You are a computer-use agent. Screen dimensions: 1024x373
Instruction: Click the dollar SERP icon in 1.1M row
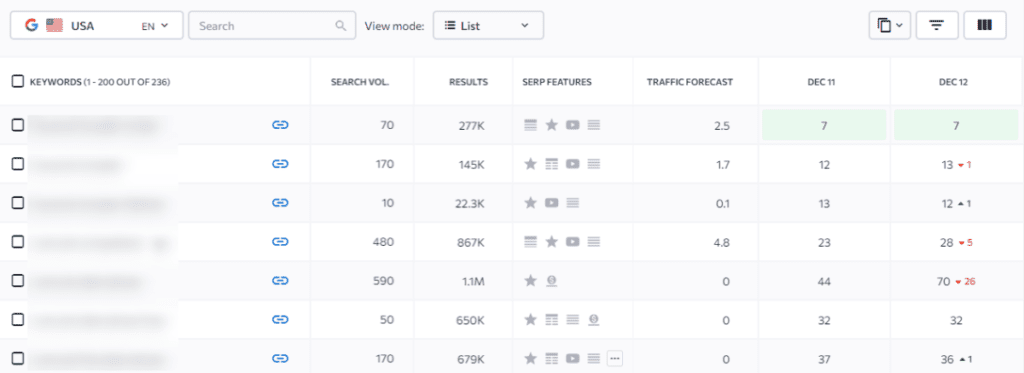[x=552, y=281]
